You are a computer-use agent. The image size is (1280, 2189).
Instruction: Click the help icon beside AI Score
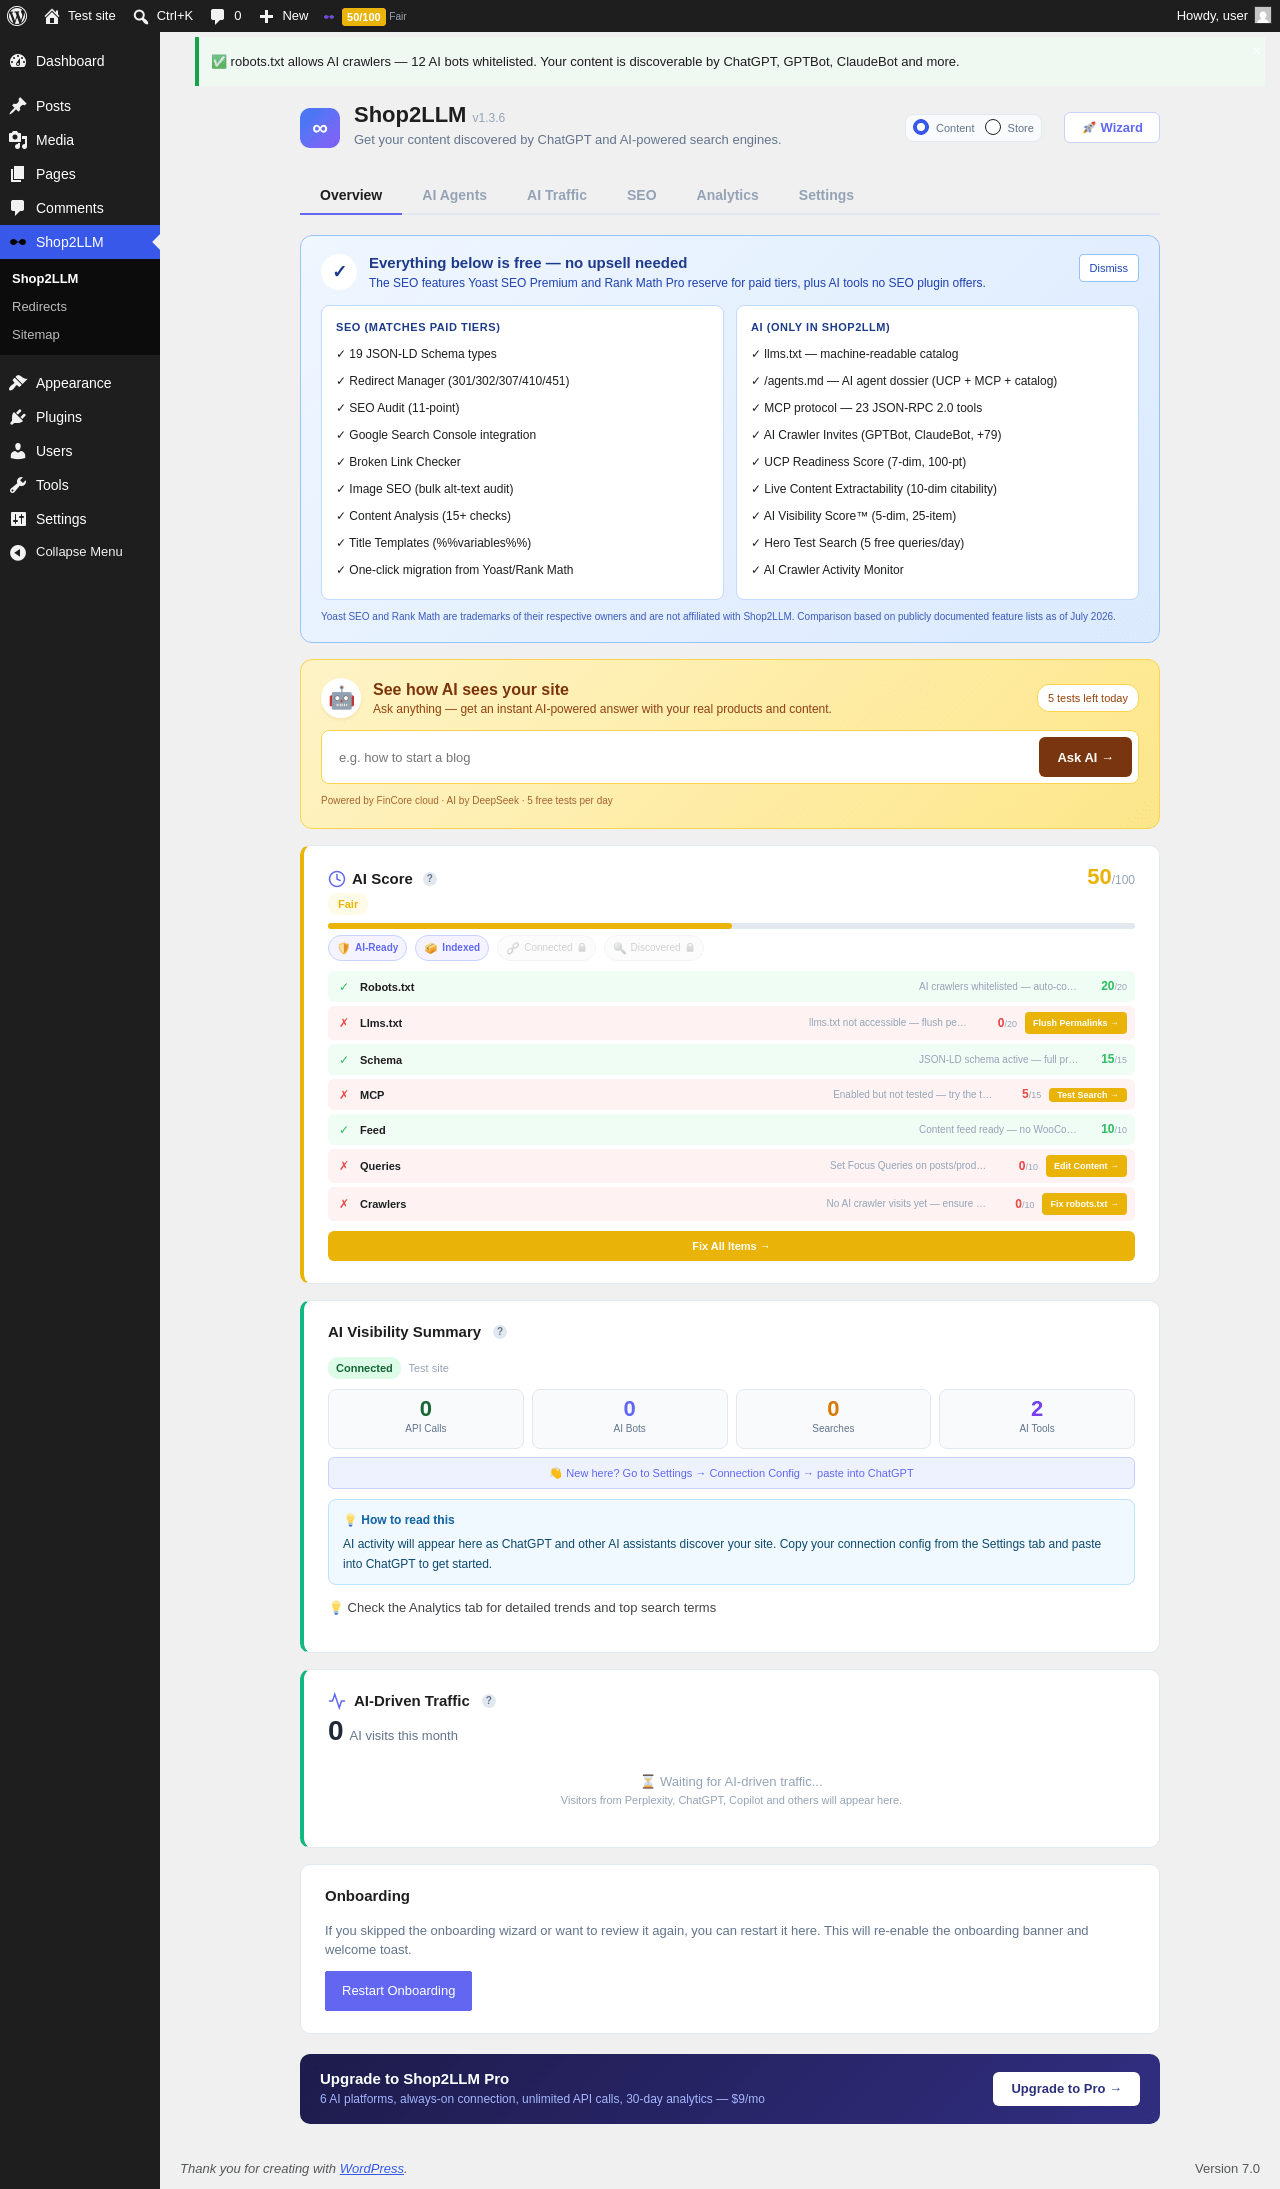[430, 879]
